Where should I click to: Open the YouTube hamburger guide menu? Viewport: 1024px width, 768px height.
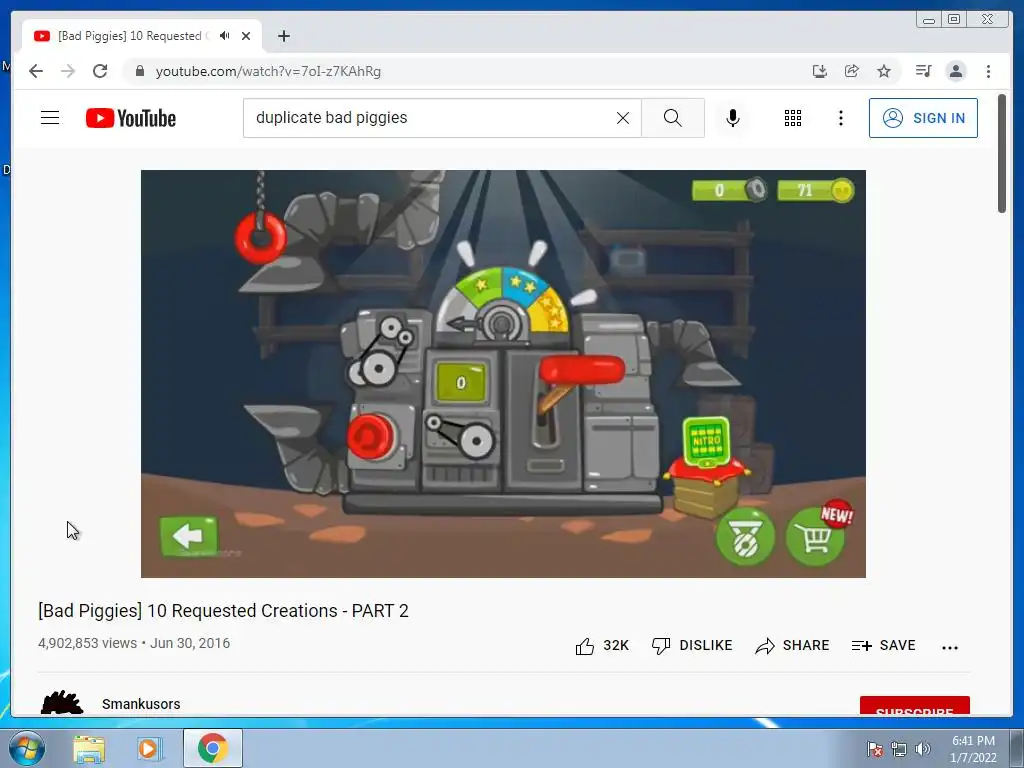pos(50,118)
